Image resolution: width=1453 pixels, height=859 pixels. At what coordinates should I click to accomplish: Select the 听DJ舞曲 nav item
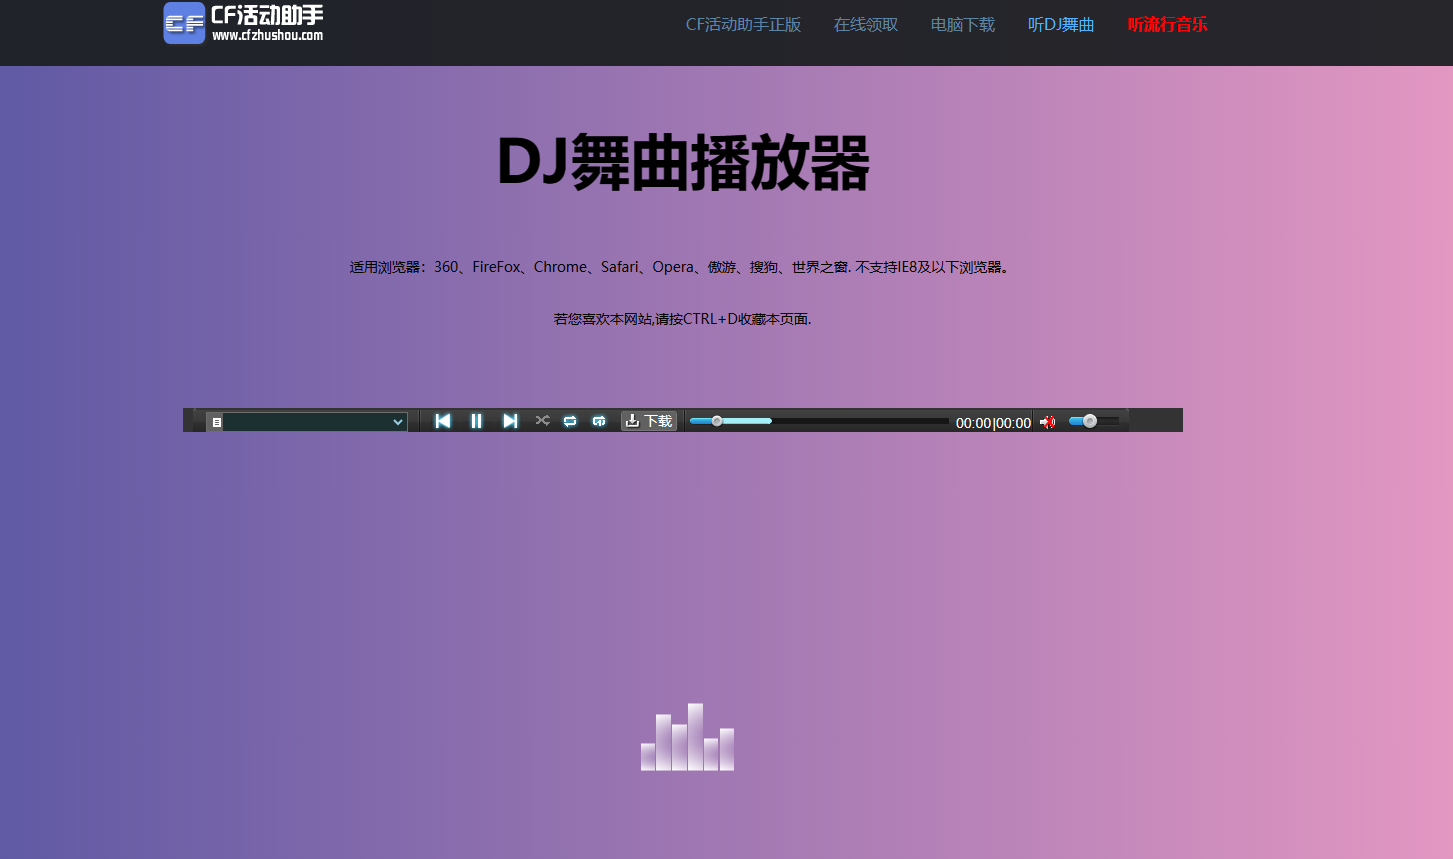tap(1061, 25)
